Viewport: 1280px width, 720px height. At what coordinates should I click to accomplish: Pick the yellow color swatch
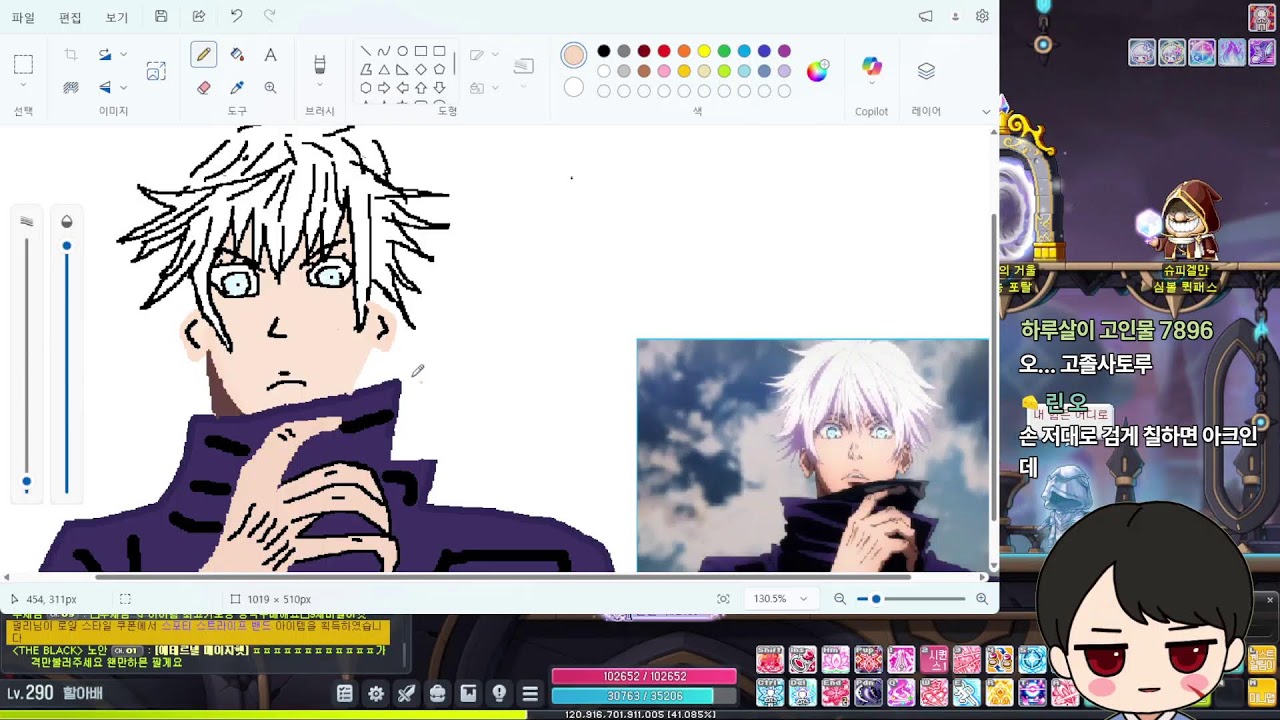[704, 51]
